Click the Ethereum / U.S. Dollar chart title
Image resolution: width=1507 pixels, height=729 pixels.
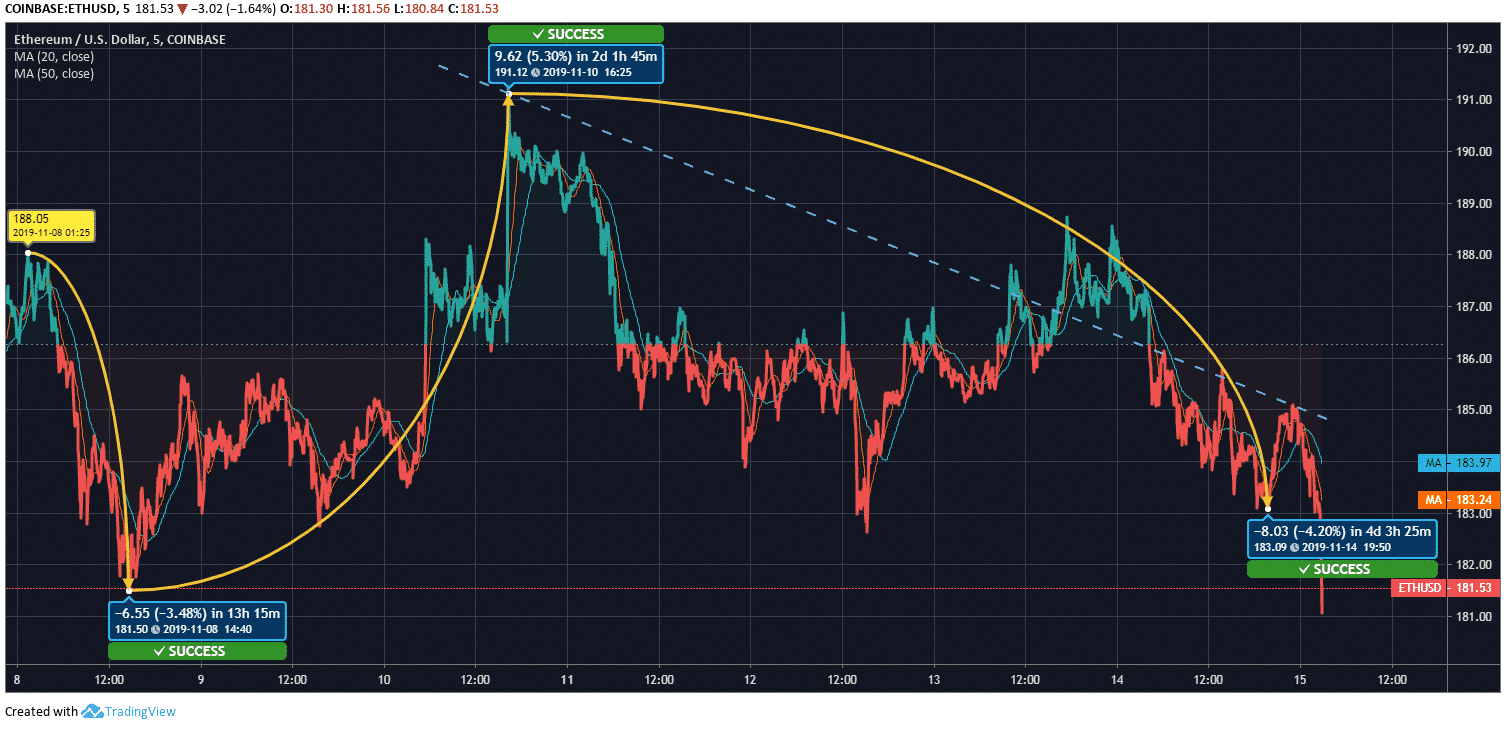pos(120,40)
